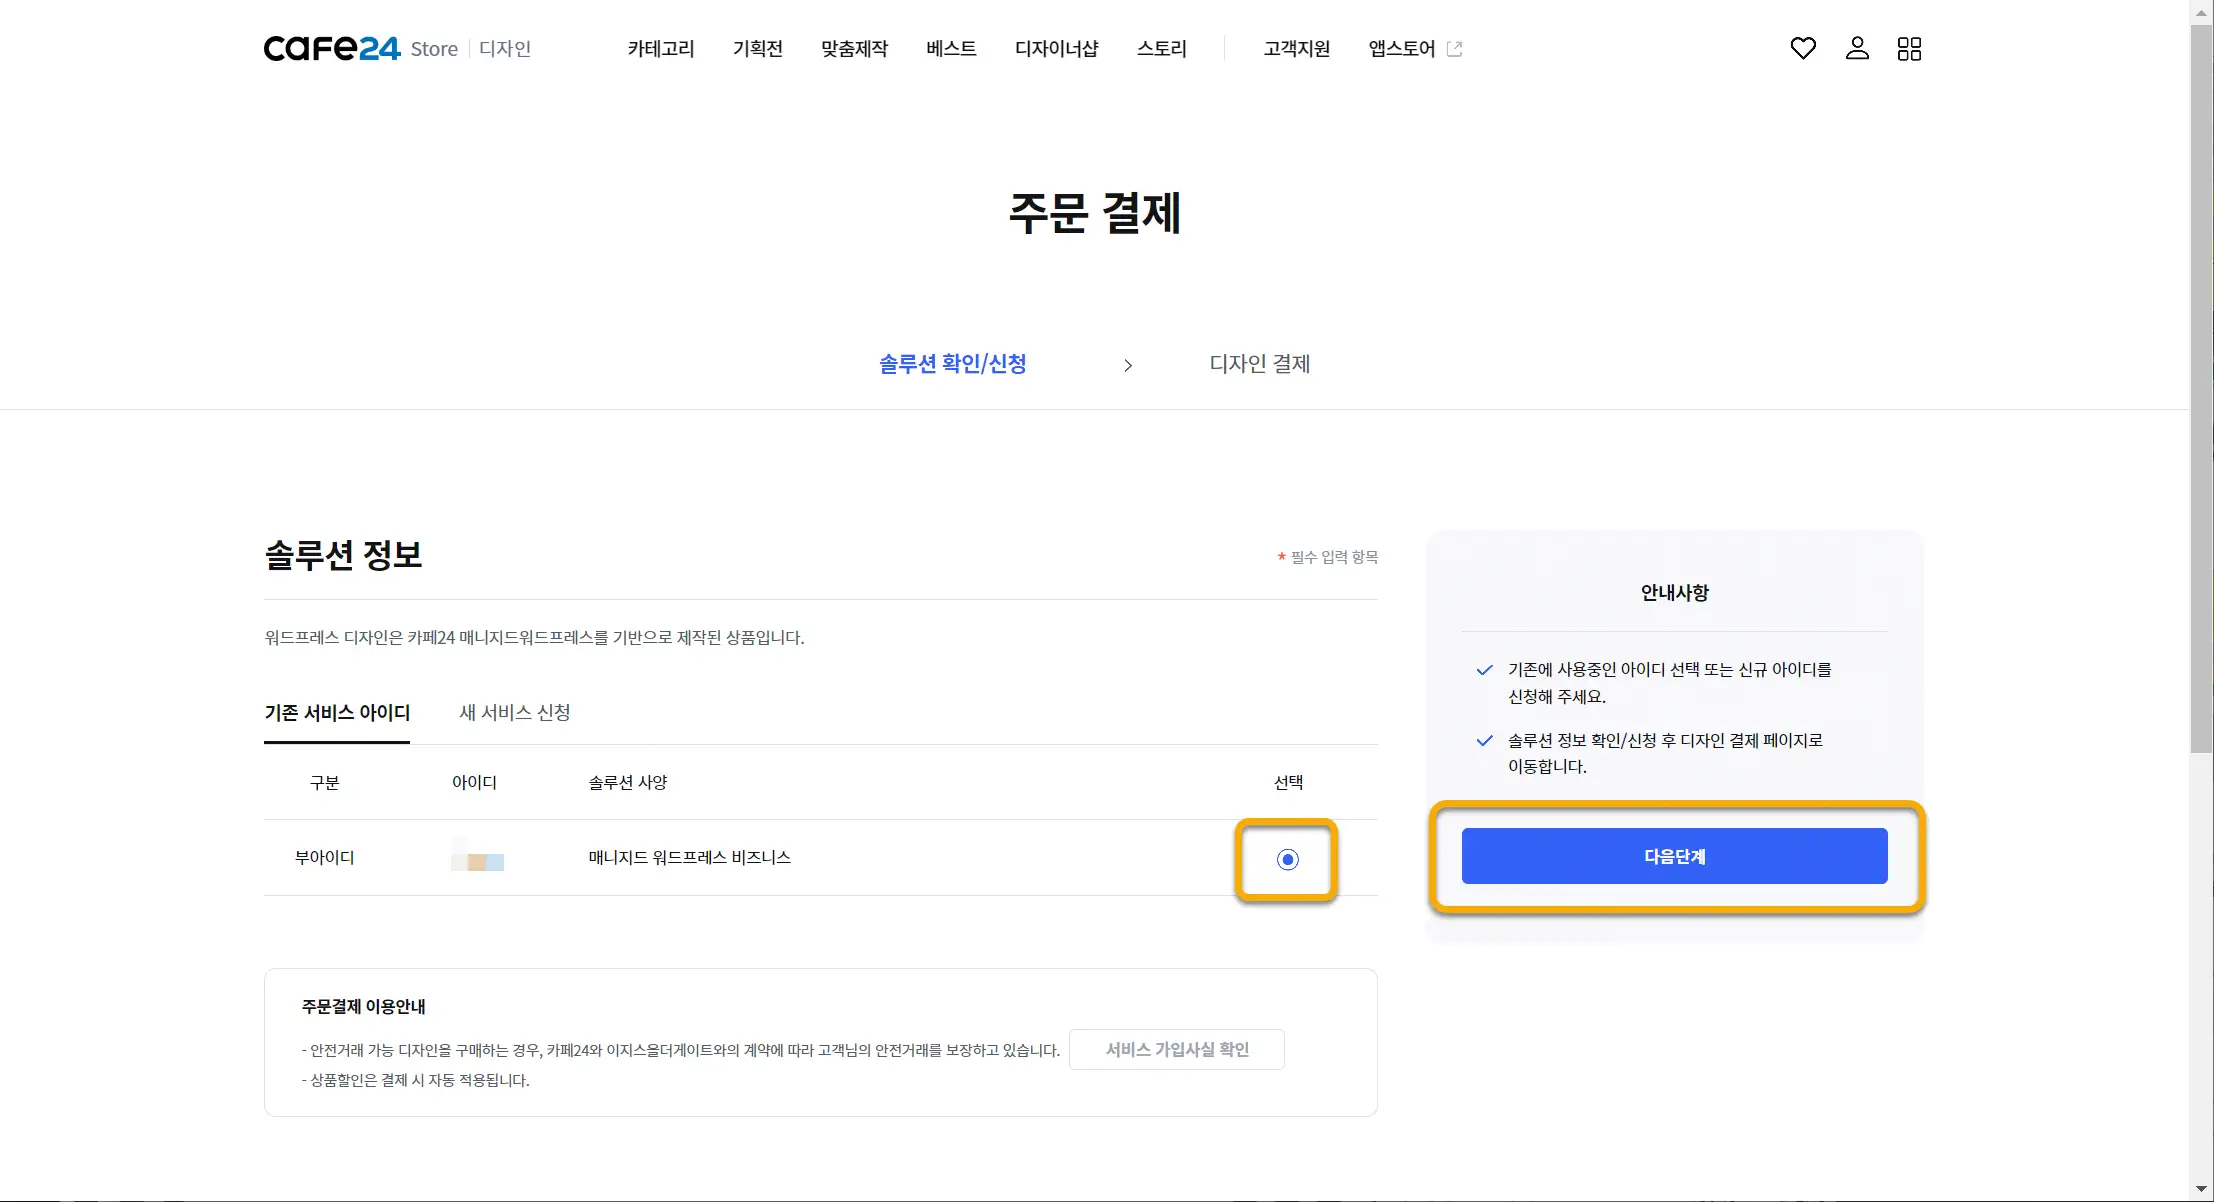This screenshot has width=2214, height=1202.
Task: Click the blue checkmark beside 아이디 선택 guidance
Action: (1483, 670)
